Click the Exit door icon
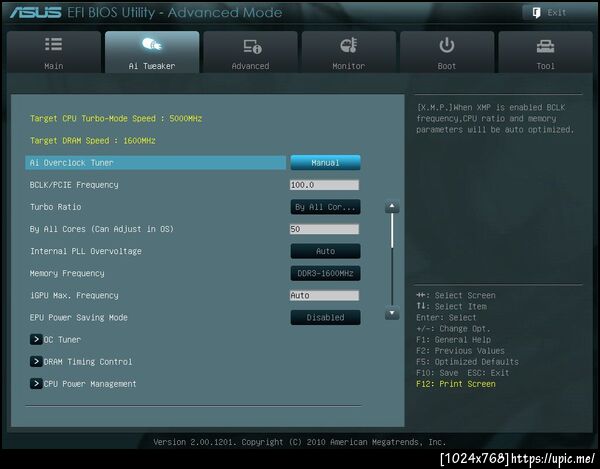Viewport: 600px width, 469px height. [x=536, y=13]
